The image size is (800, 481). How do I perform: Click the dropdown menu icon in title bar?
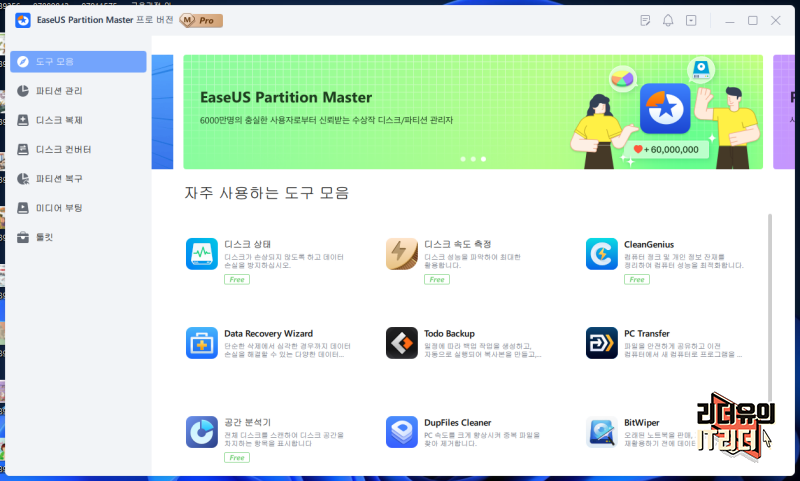click(x=691, y=20)
